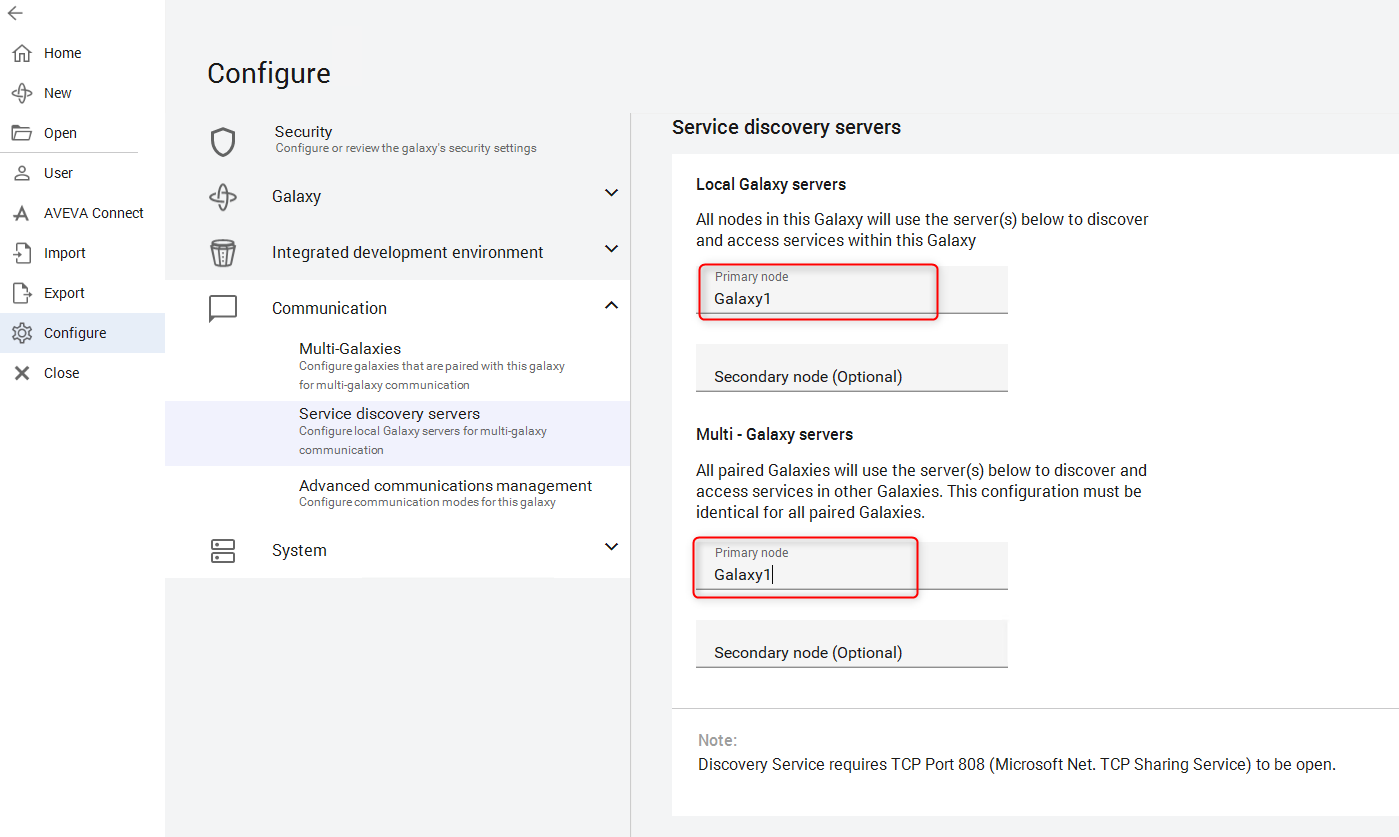Click the Home house icon
This screenshot has height=837, width=1399.
coord(22,53)
